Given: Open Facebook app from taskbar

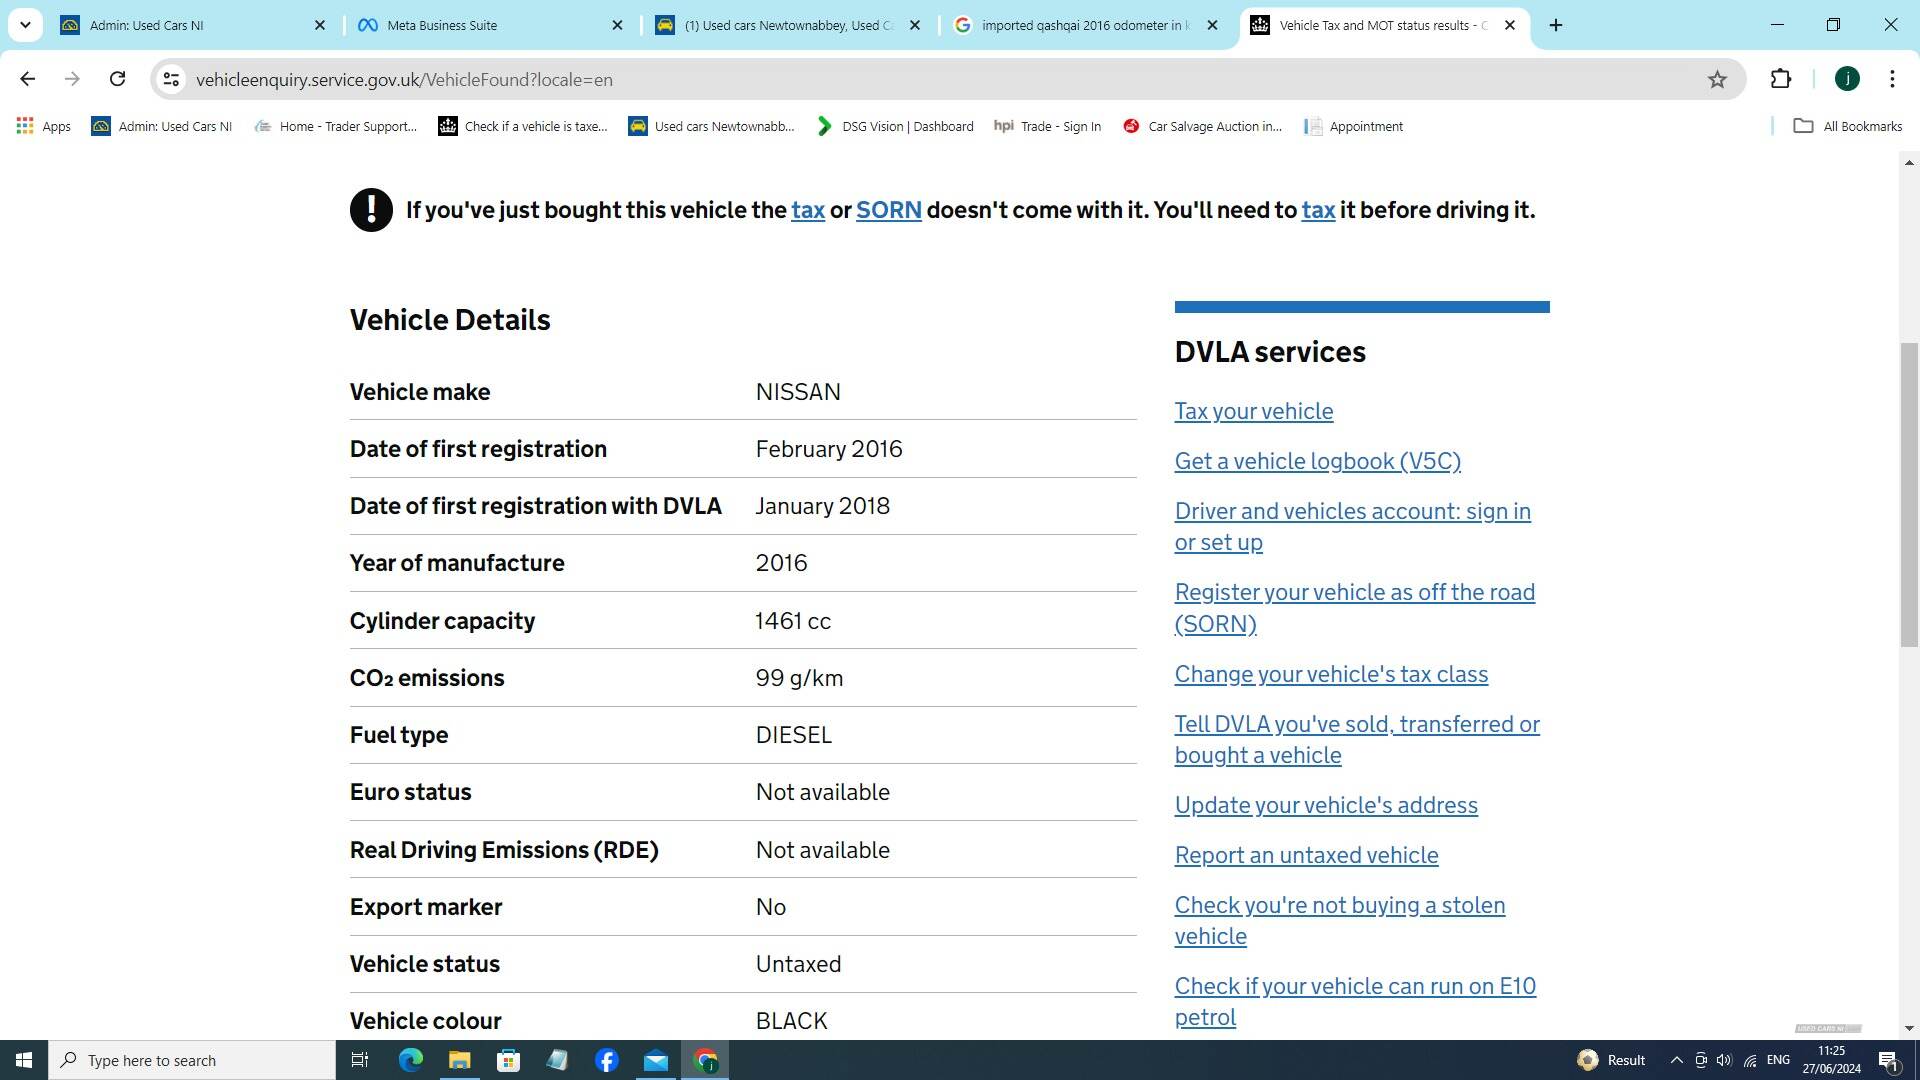Looking at the screenshot, I should 606,1060.
